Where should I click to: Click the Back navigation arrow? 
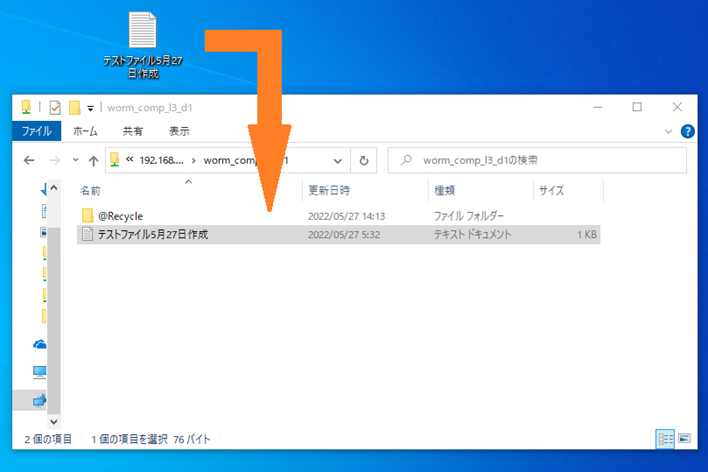[x=29, y=161]
